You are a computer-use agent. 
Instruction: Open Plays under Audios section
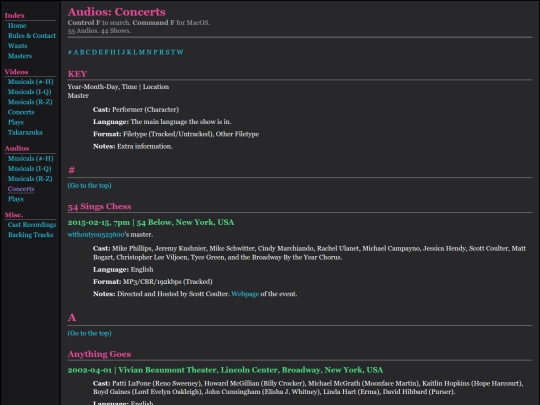(16, 199)
